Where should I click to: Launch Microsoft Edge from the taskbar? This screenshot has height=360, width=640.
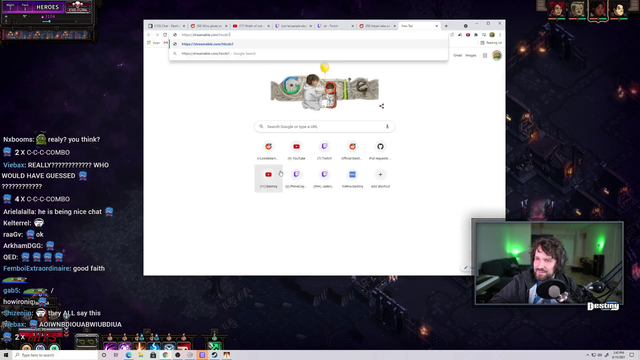[129, 355]
